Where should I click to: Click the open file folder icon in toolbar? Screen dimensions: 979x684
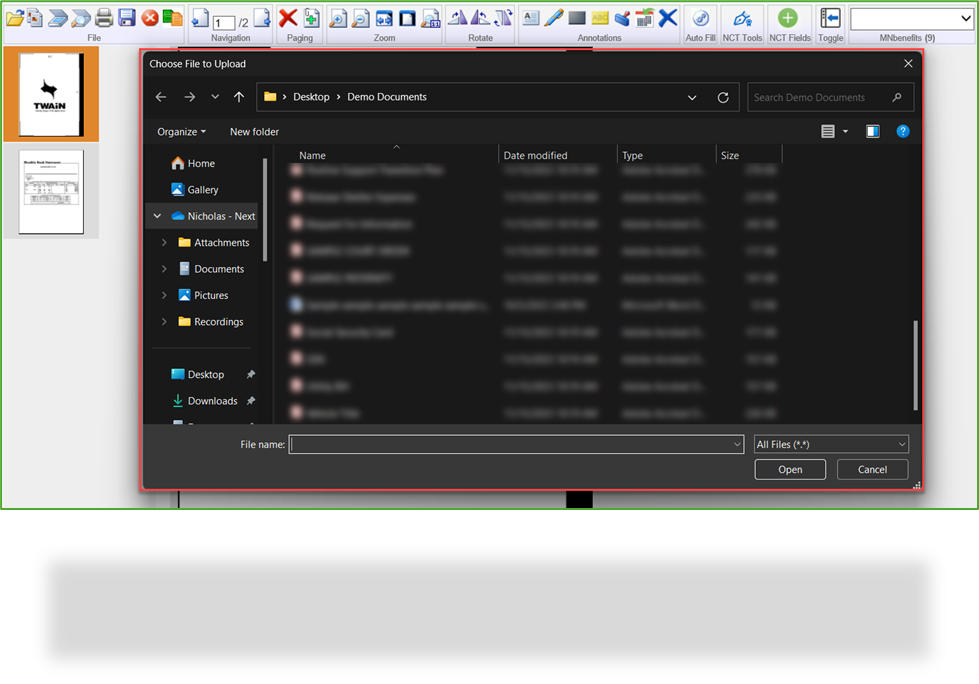pyautogui.click(x=14, y=18)
